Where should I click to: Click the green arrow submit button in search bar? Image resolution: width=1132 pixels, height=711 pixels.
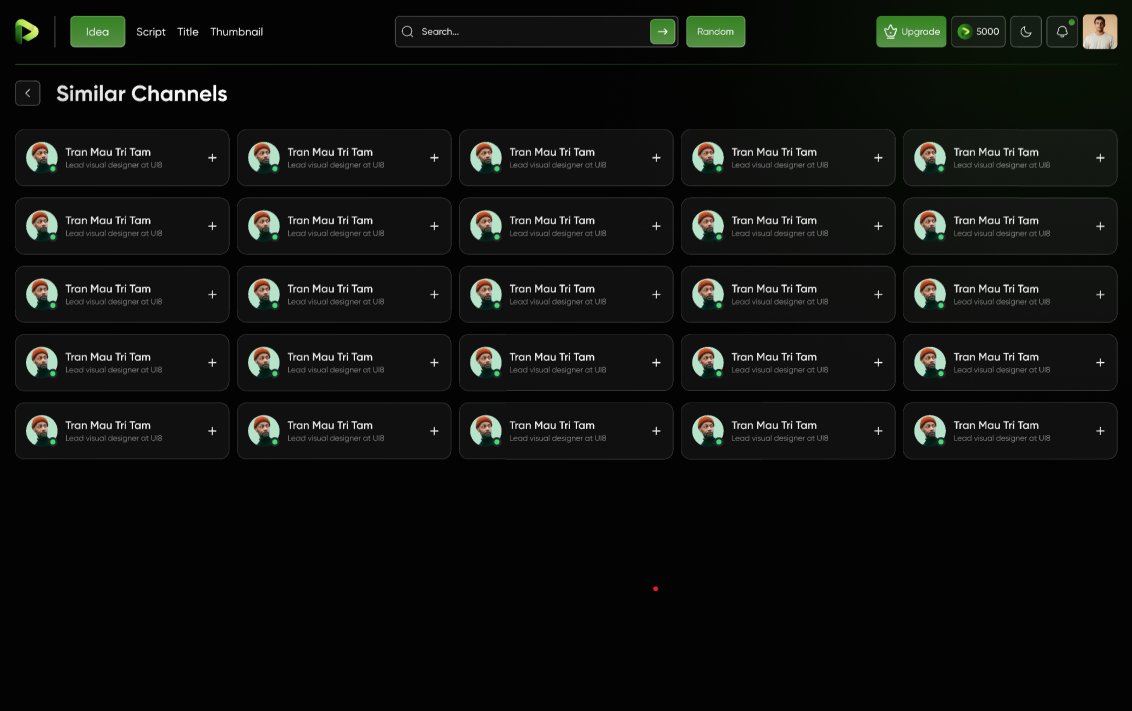662,32
